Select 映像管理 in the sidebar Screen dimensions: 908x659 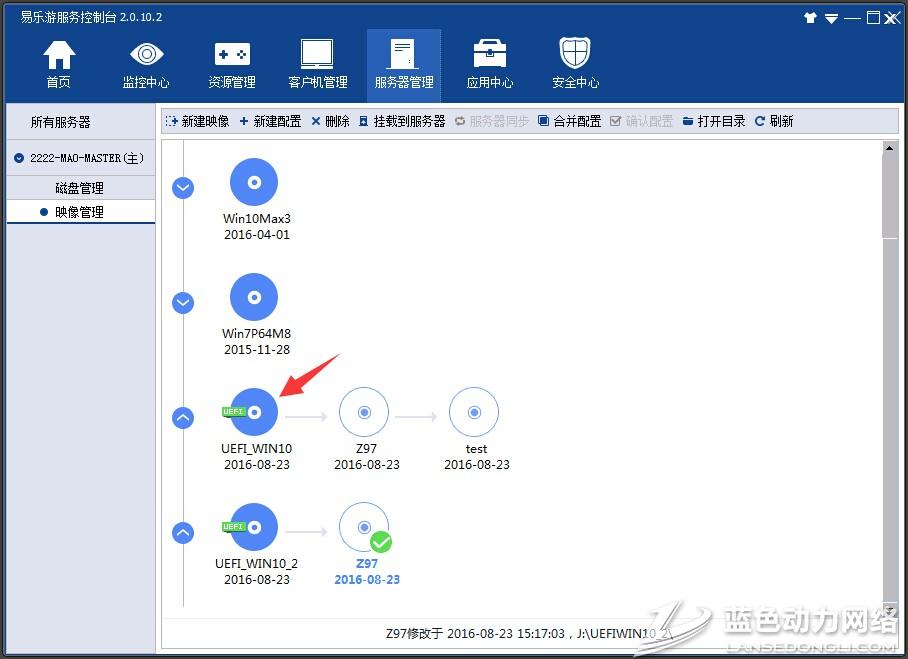[79, 212]
